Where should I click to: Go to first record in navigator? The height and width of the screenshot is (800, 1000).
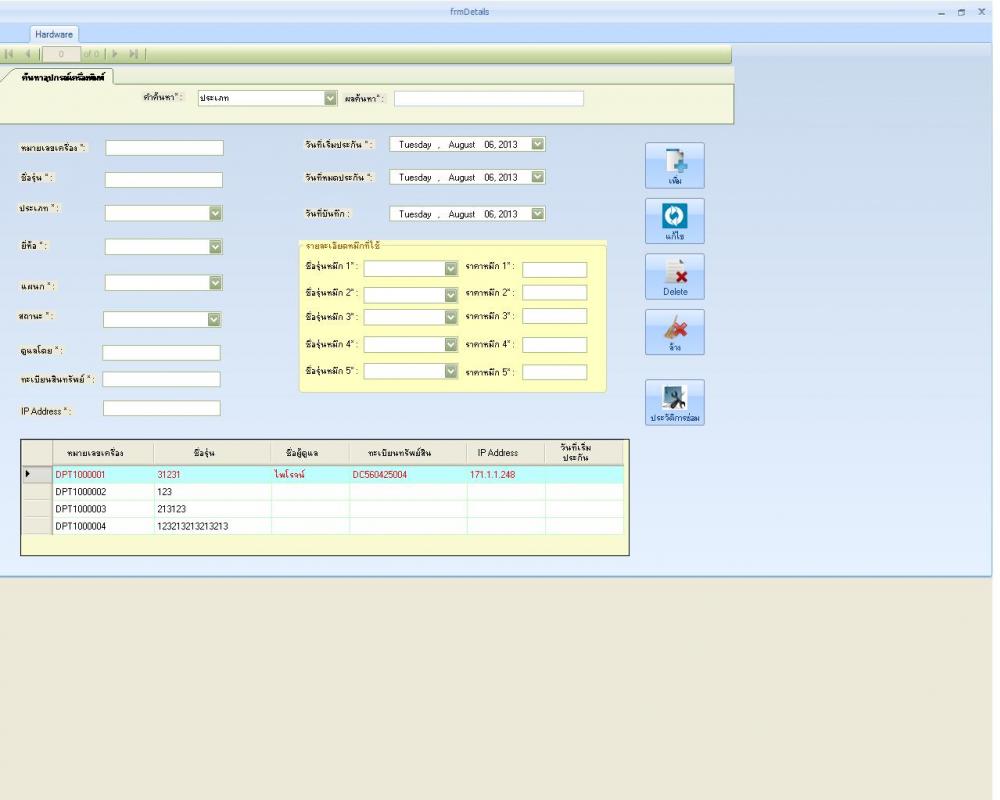tap(9, 54)
